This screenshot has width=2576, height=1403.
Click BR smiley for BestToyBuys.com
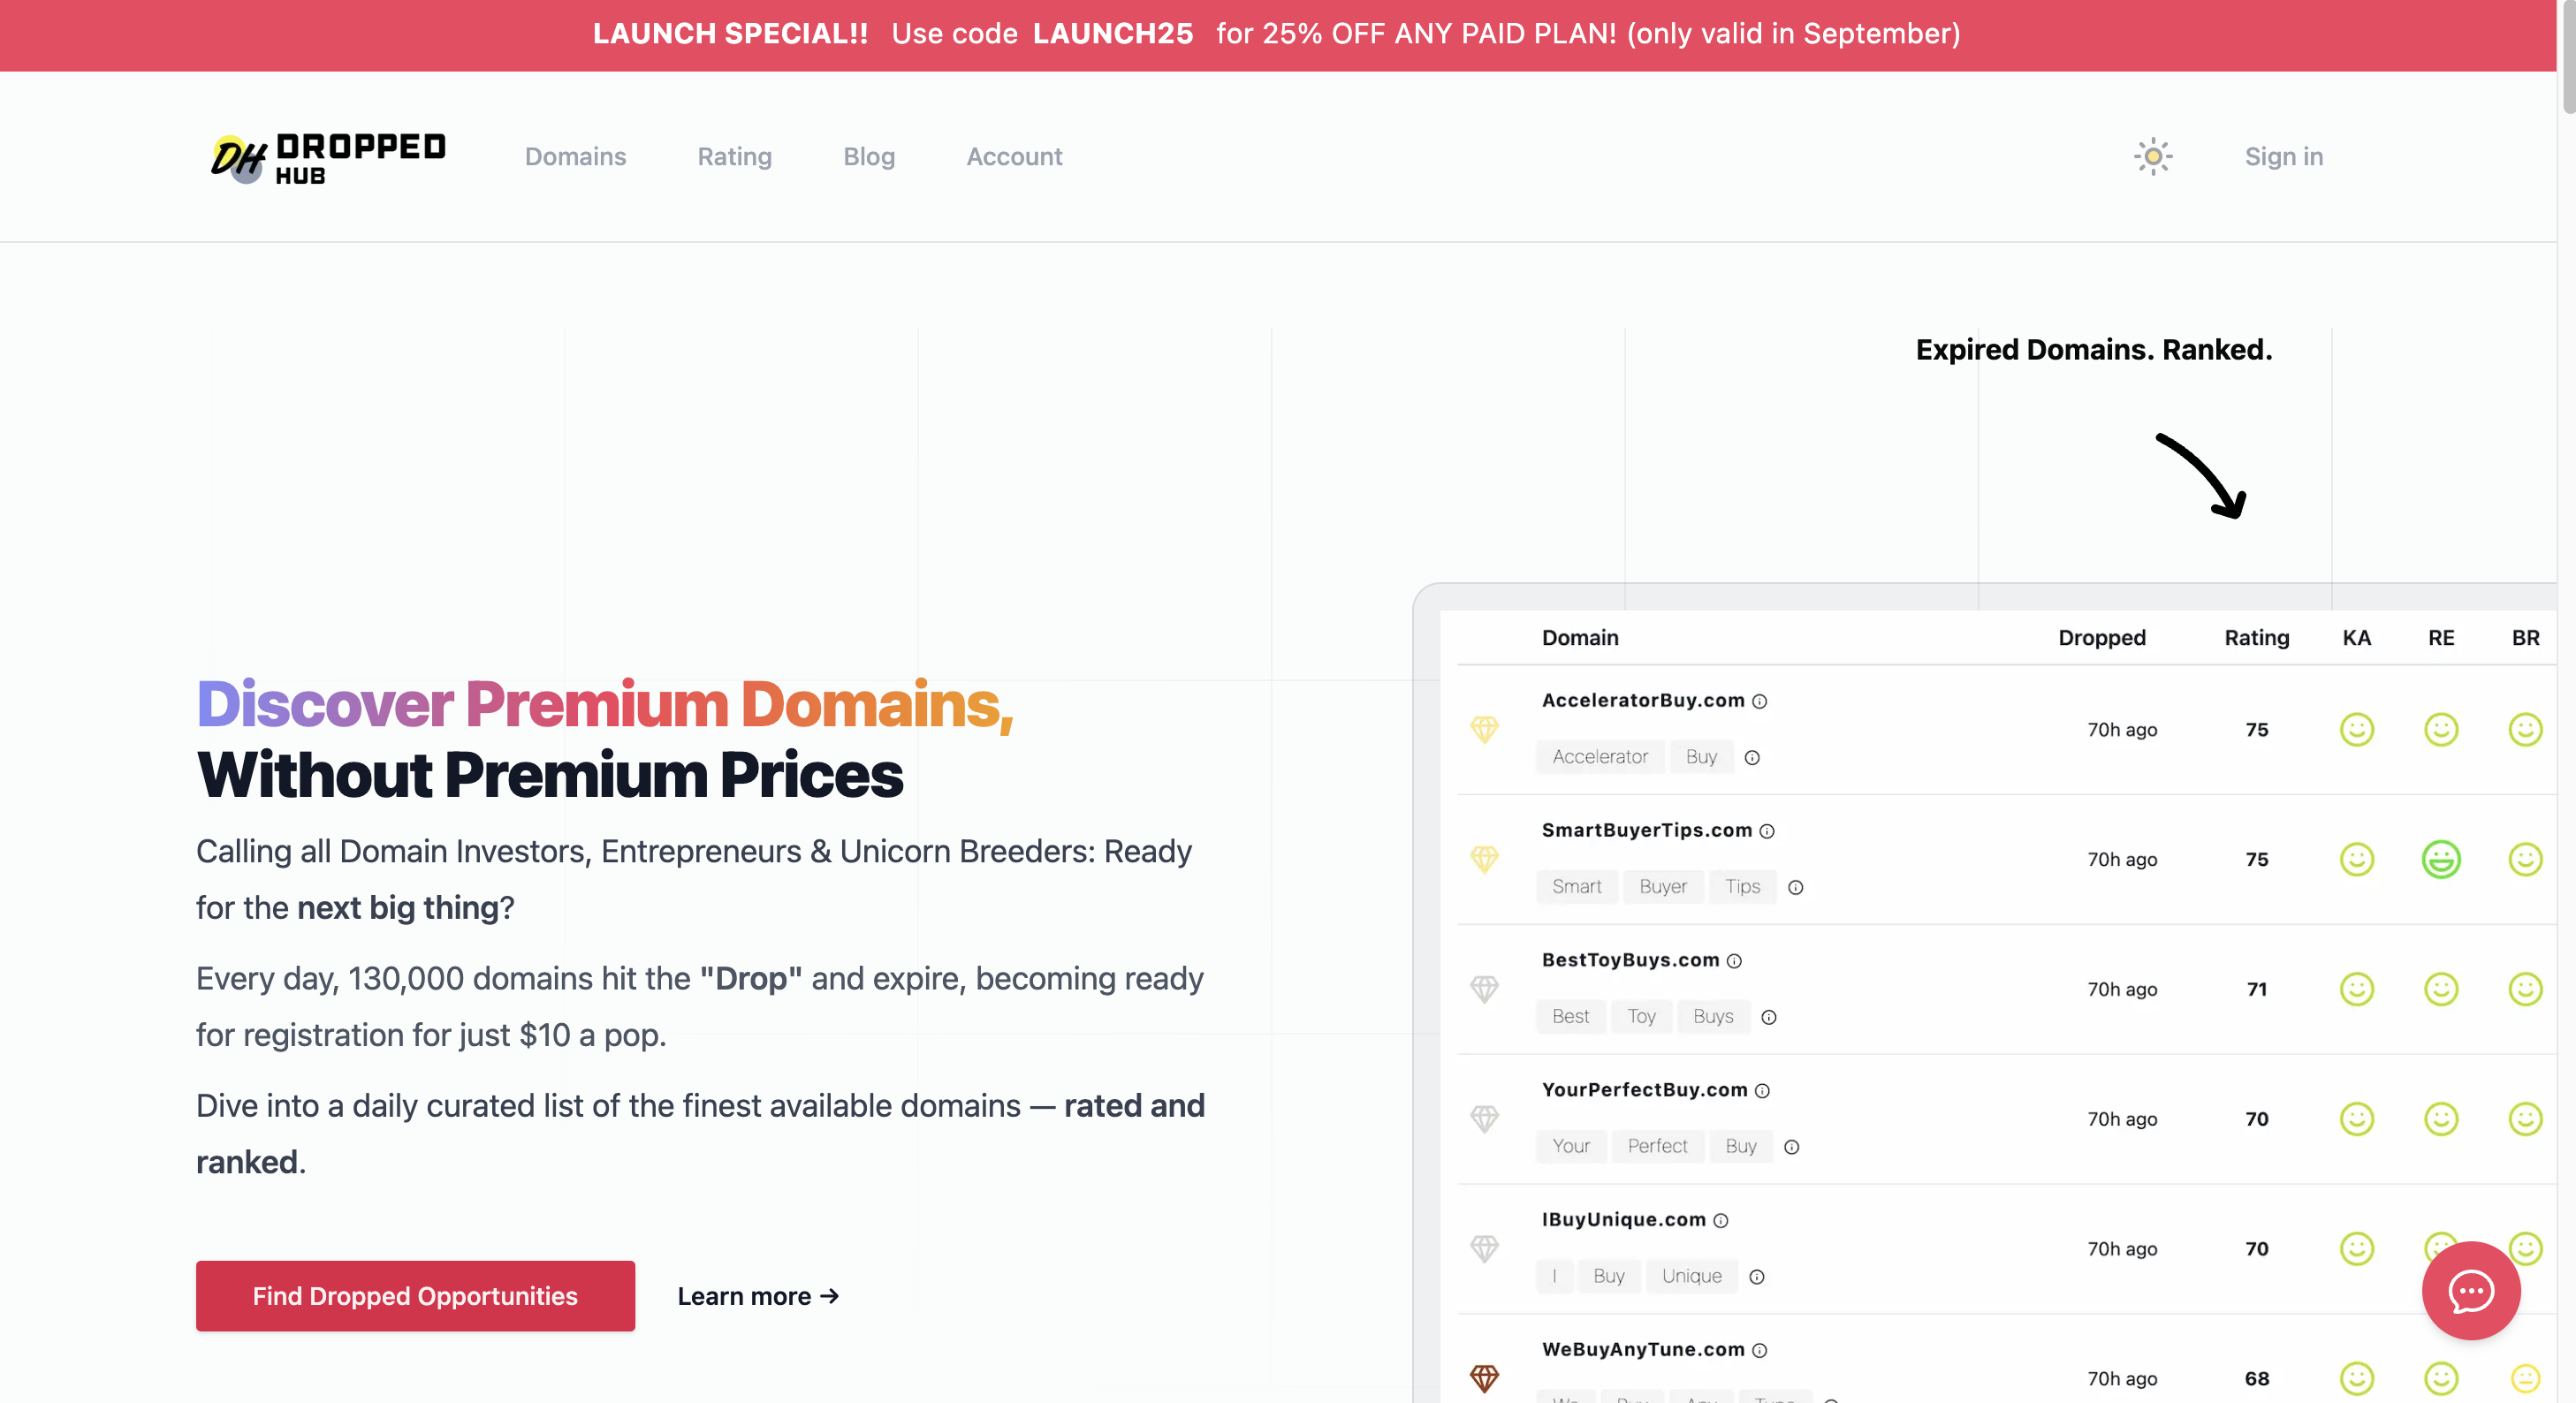tap(2526, 989)
